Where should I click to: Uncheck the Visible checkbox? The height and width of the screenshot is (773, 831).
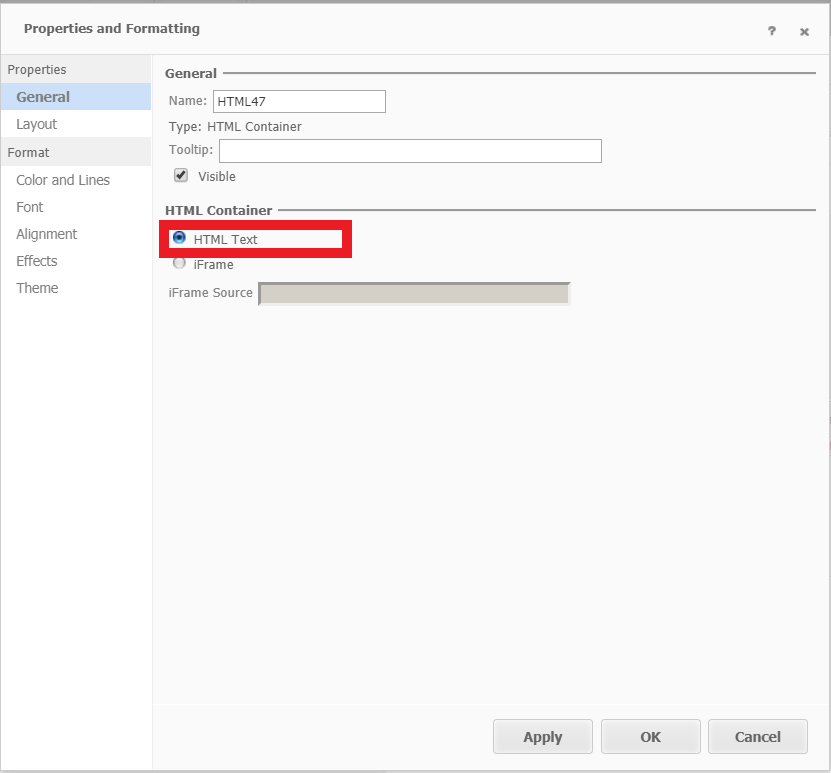pyautogui.click(x=181, y=175)
